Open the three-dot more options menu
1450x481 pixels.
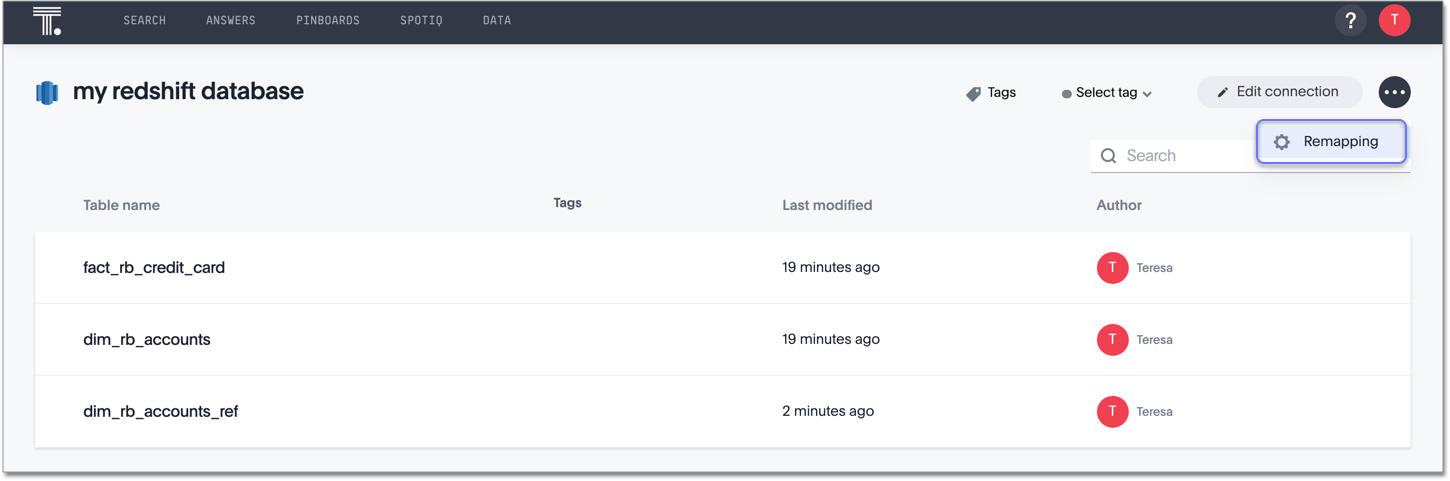point(1394,92)
